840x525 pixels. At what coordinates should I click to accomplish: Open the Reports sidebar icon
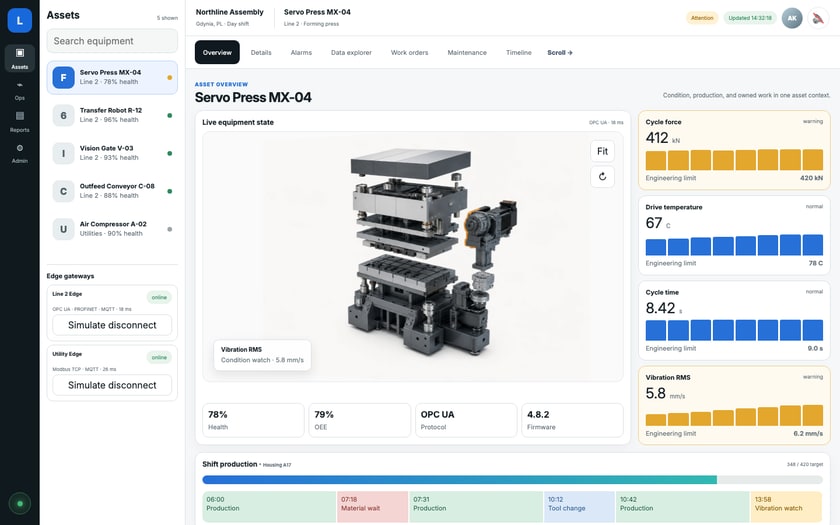[20, 122]
